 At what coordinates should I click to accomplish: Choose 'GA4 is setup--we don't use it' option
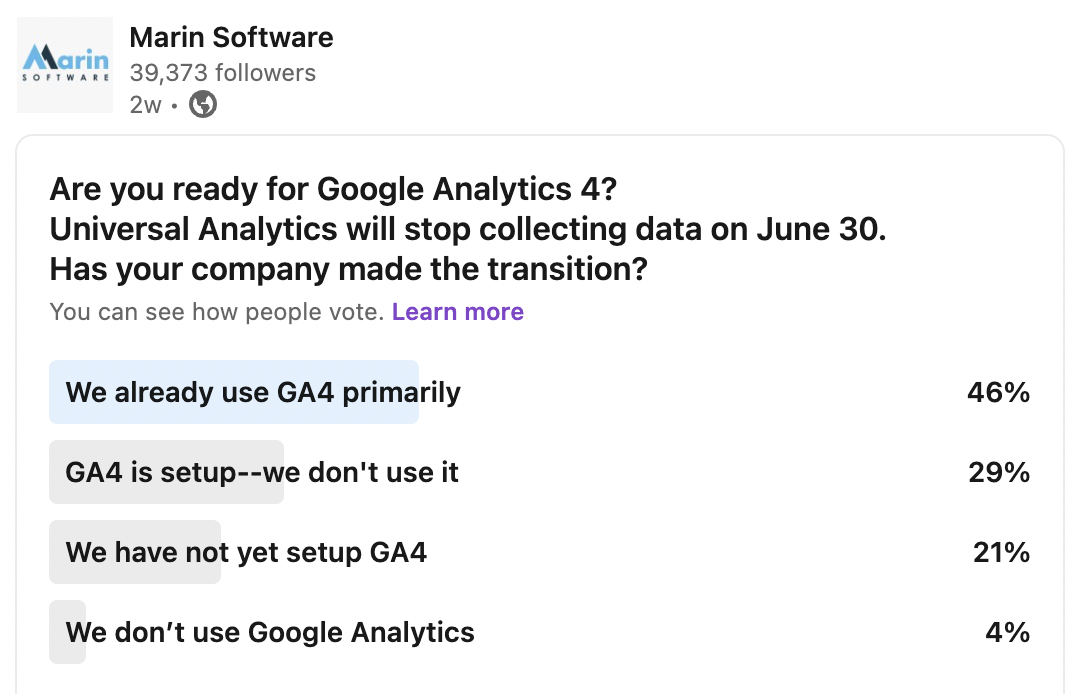tap(262, 472)
